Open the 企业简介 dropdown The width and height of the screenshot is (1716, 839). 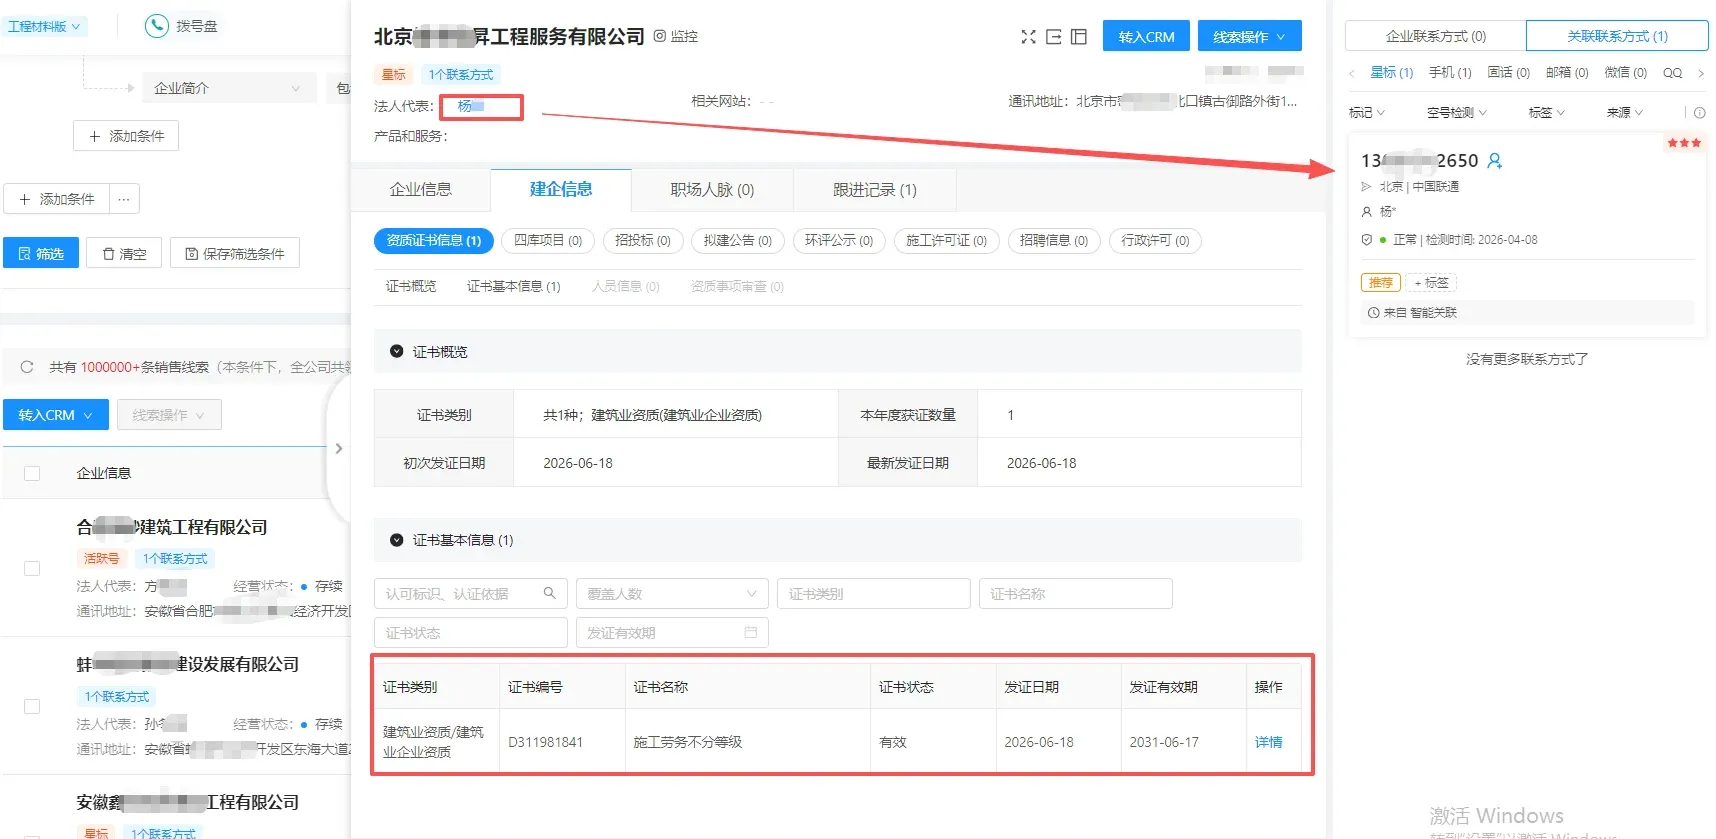tap(228, 88)
